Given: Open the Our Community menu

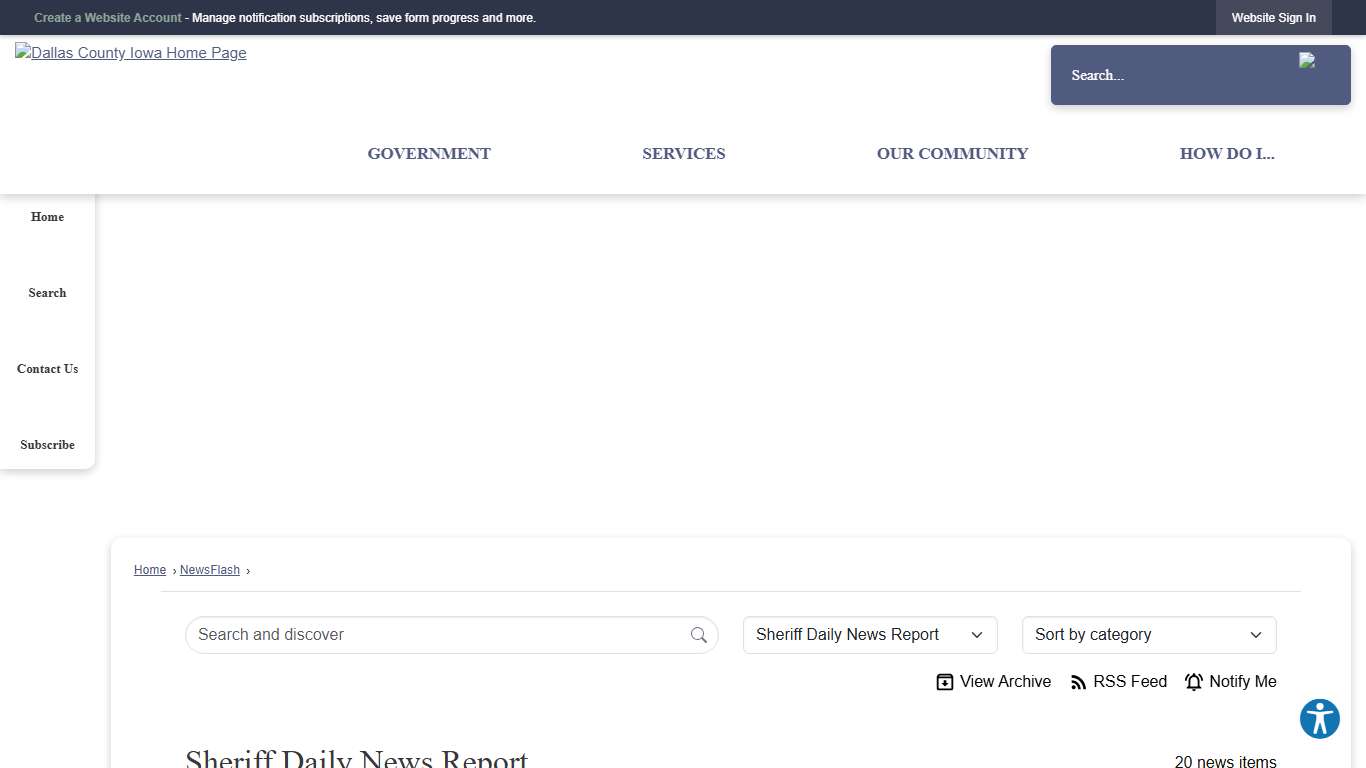Looking at the screenshot, I should (x=952, y=154).
